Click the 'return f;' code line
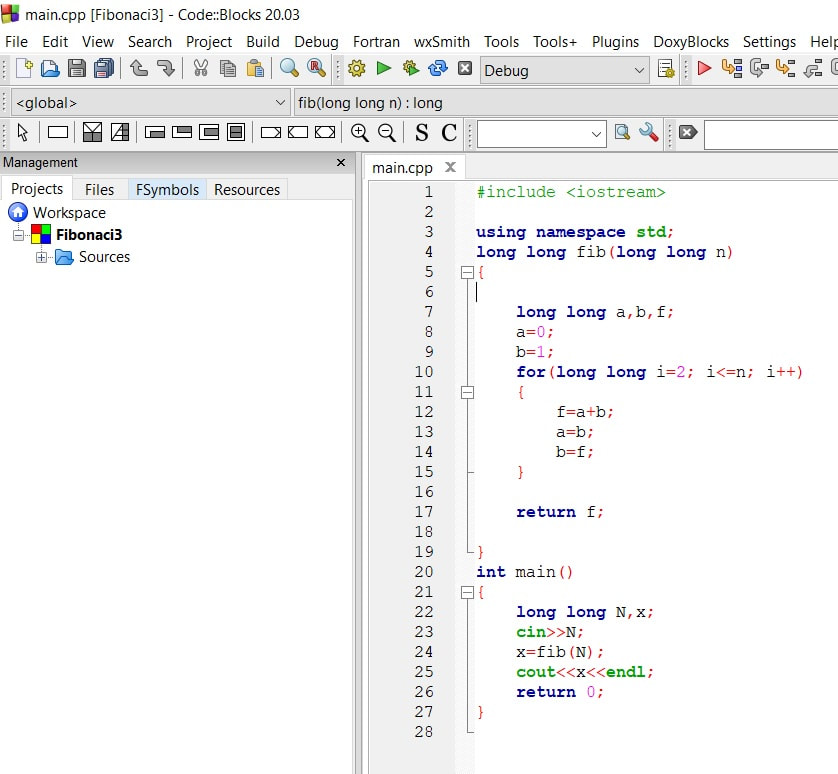Screen dimensions: 838x774 (560, 512)
